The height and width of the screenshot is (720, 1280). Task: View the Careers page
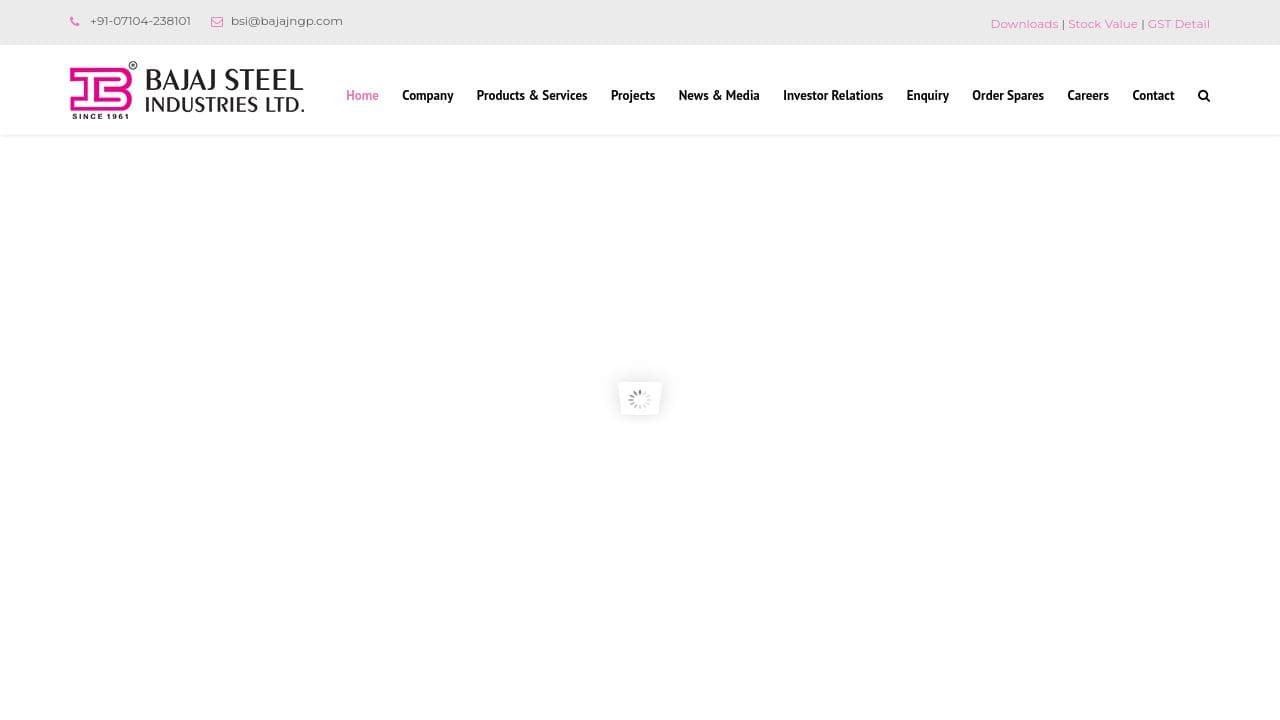[1088, 95]
